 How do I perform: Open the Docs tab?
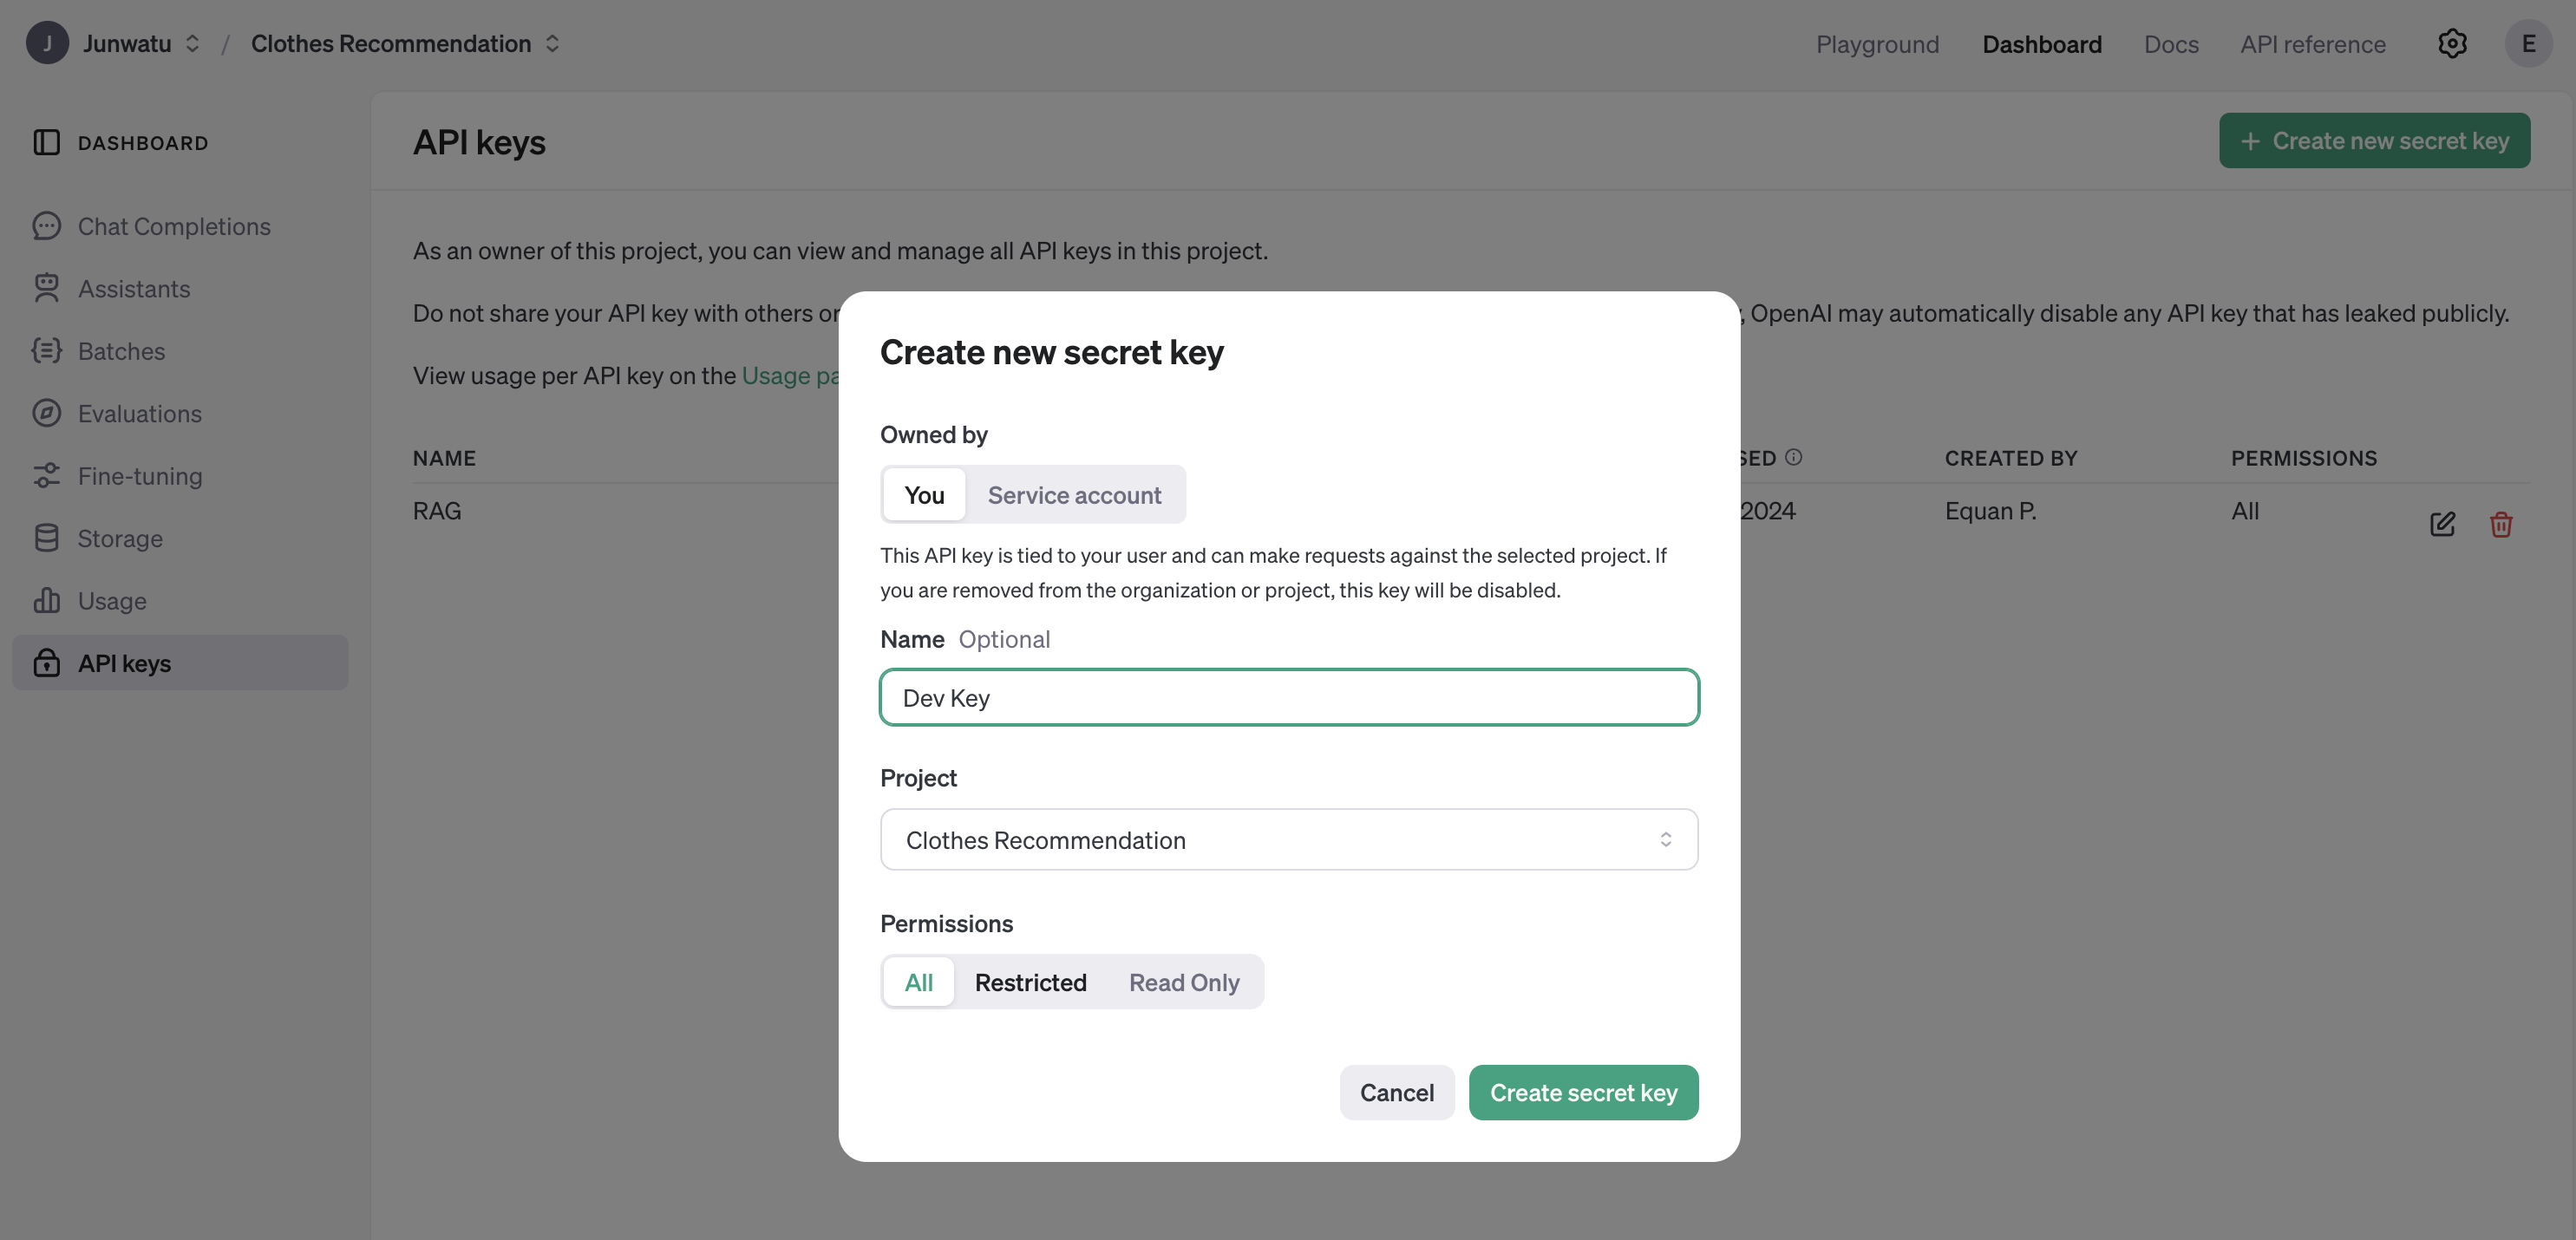pos(2171,44)
